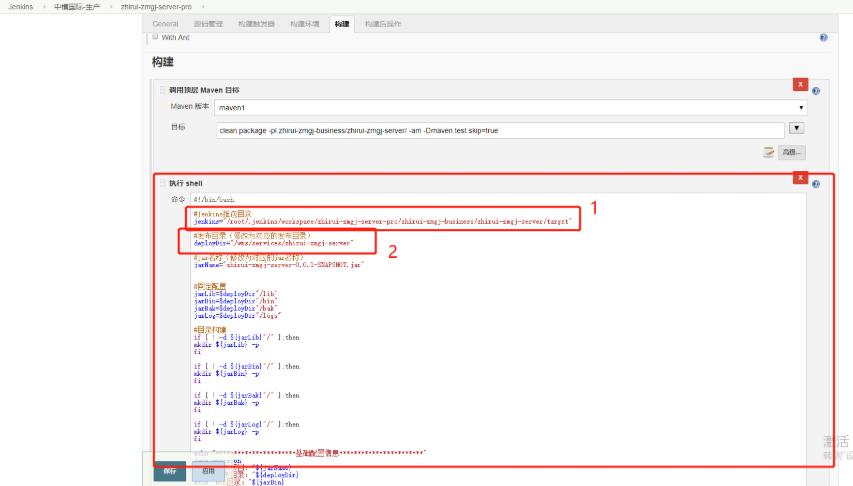The width and height of the screenshot is (853, 486).
Task: Click the deployDir= line in the script
Action: (x=274, y=243)
